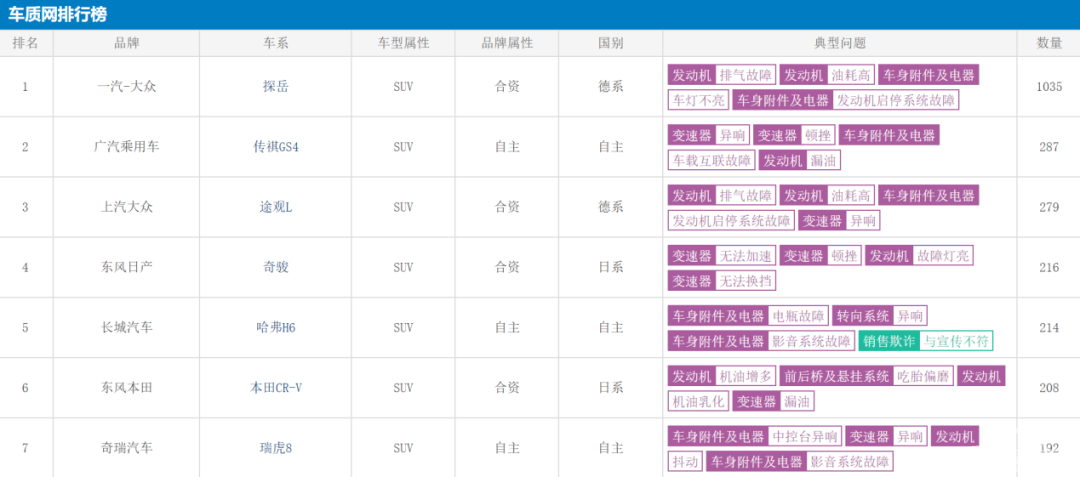The height and width of the screenshot is (477, 1080).
Task: Click the count 214 for 哈弗H6
Action: coord(1049,328)
